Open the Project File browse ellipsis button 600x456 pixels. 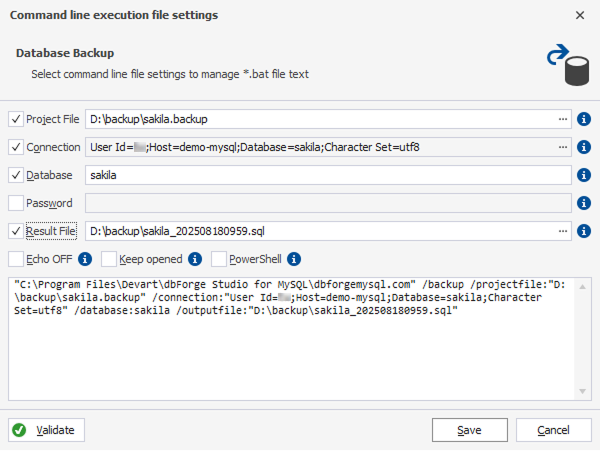(563, 119)
